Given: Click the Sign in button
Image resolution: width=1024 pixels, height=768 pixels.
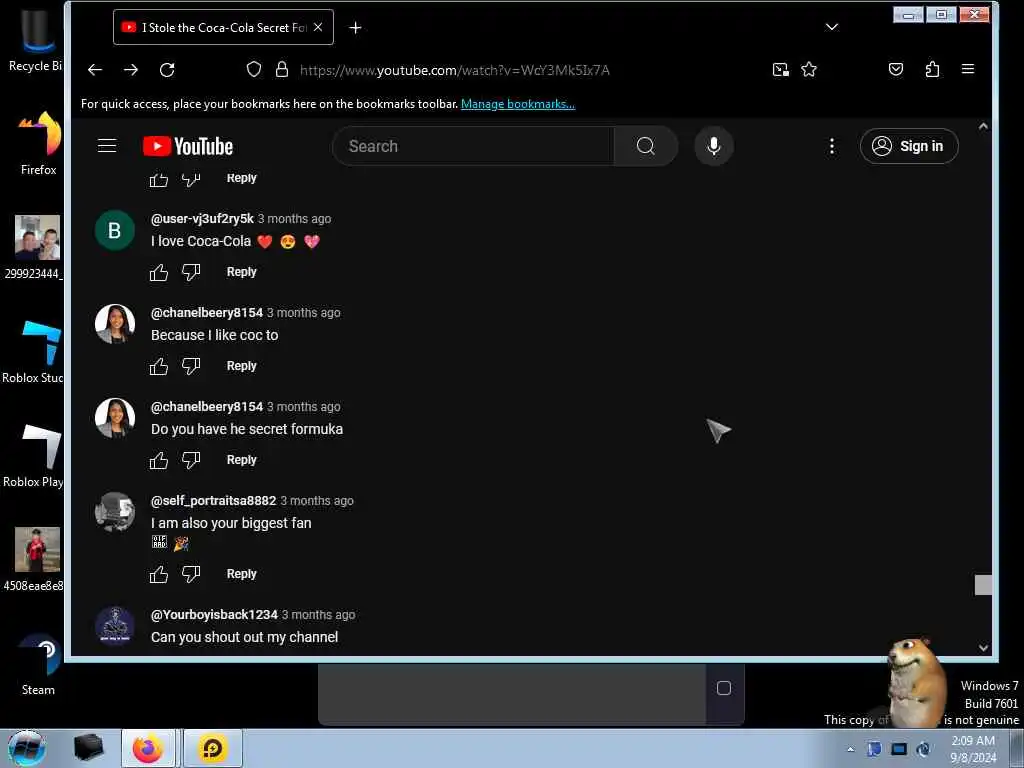Looking at the screenshot, I should click(x=909, y=146).
